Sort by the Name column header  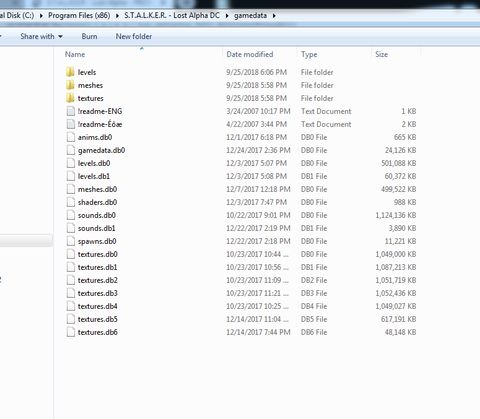[x=75, y=54]
